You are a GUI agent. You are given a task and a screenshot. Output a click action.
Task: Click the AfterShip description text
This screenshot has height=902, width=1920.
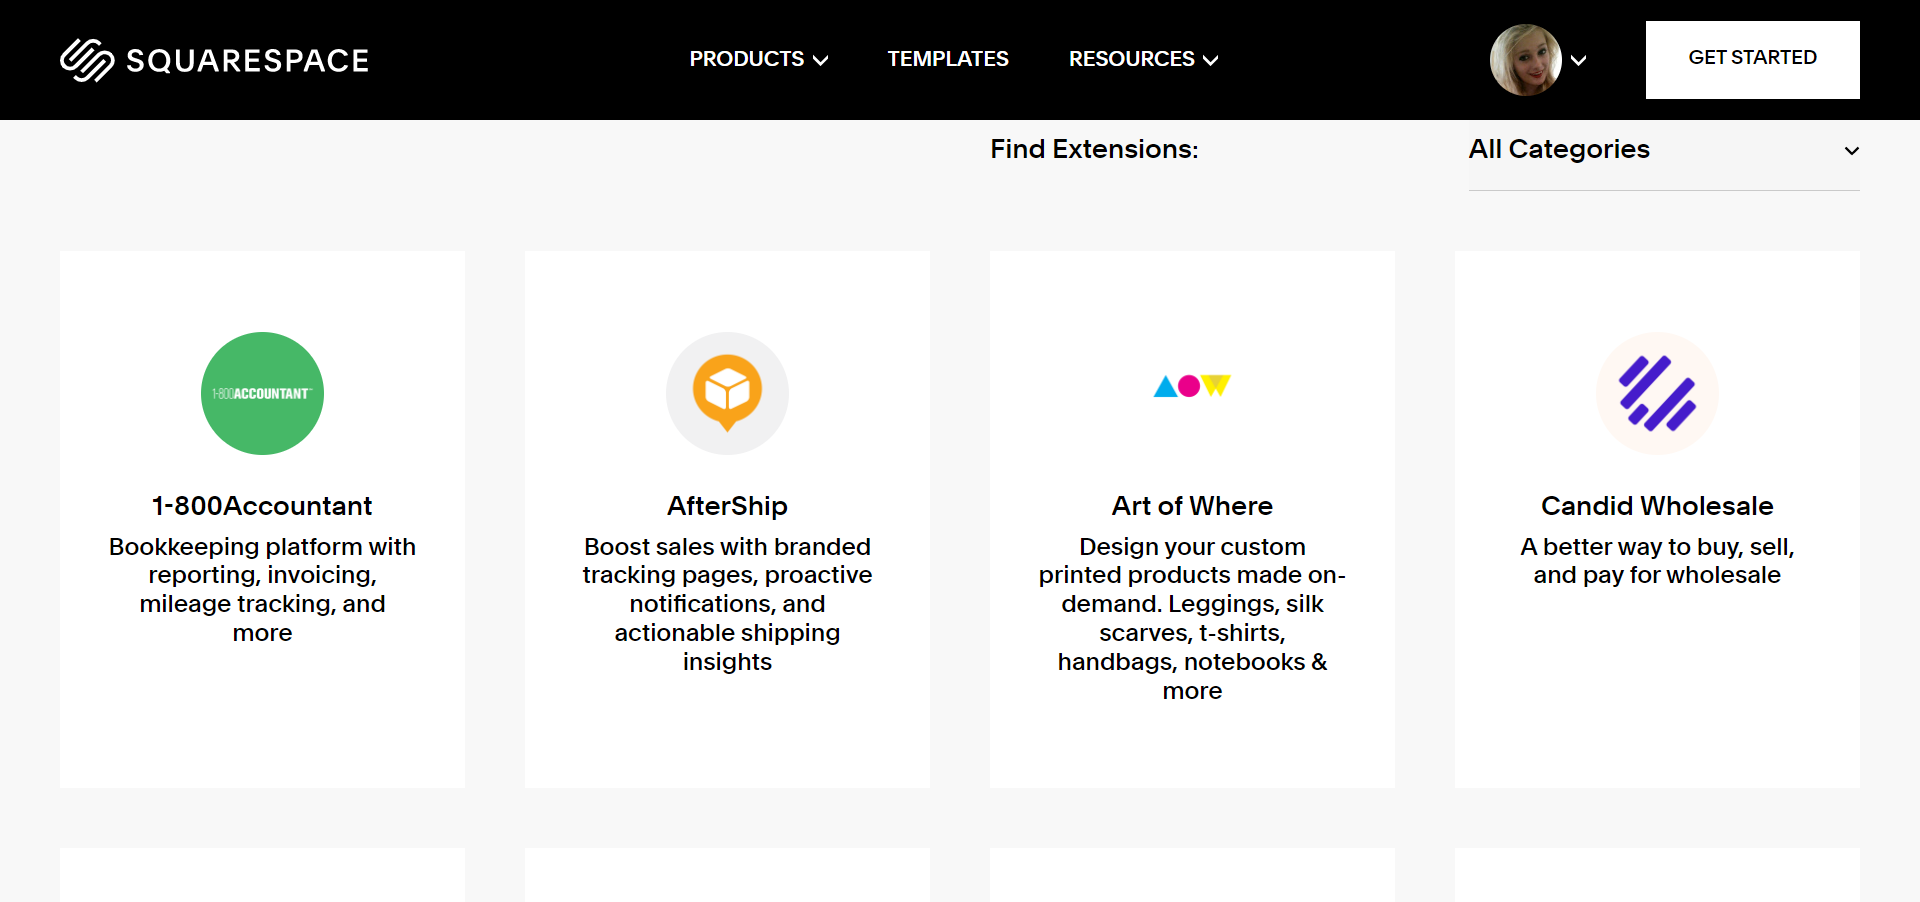pos(727,604)
